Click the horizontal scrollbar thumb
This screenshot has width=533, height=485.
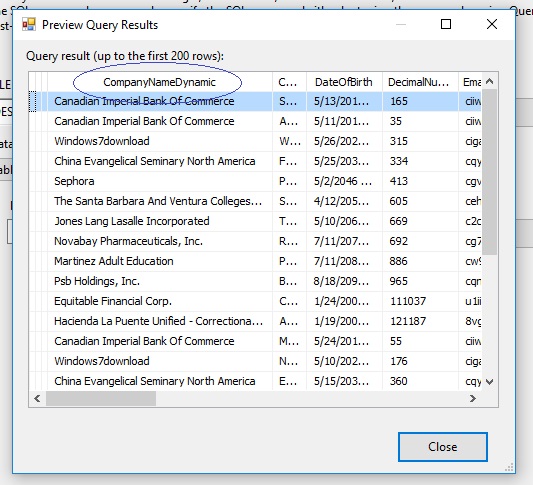click(x=101, y=398)
